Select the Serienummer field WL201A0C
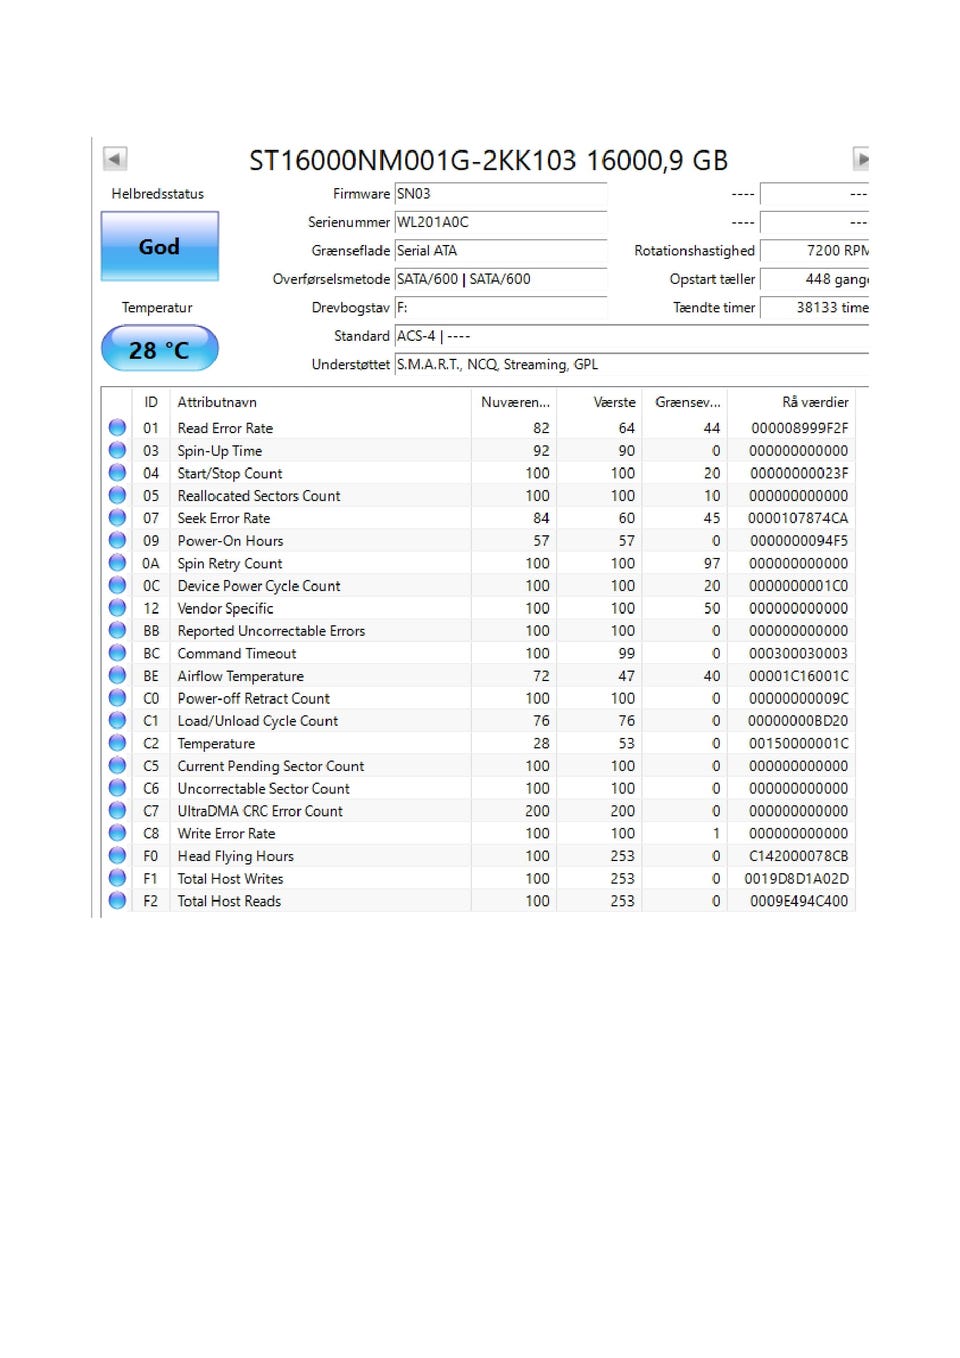 [x=501, y=222]
